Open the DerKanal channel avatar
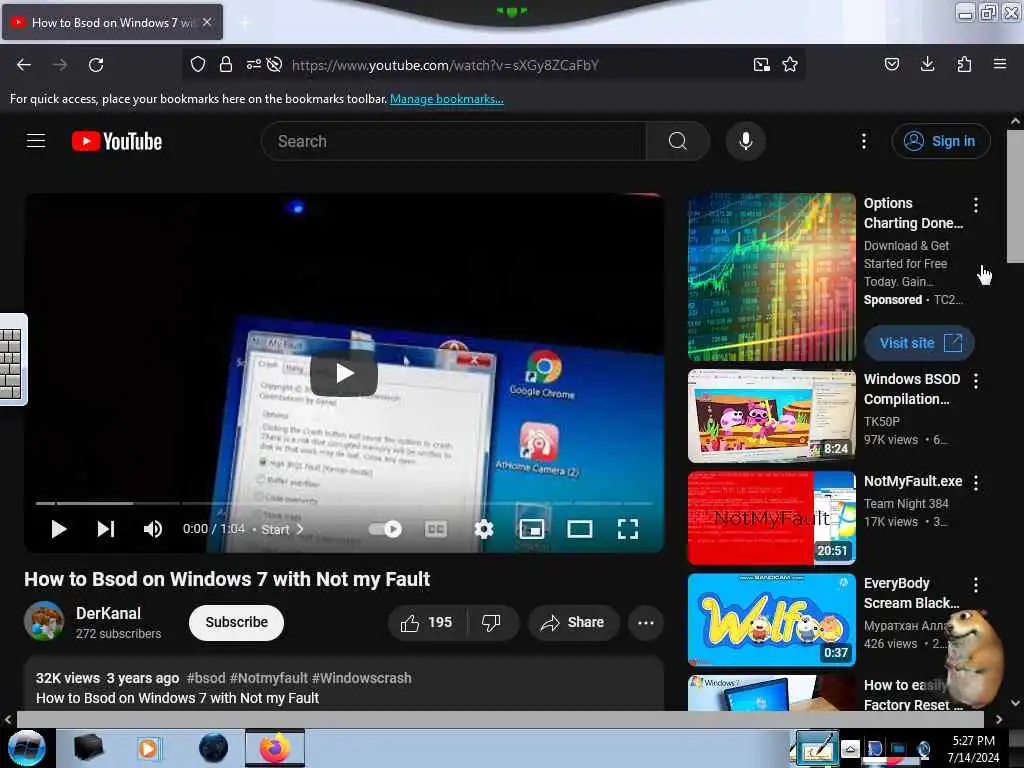1024x768 pixels. [x=44, y=621]
